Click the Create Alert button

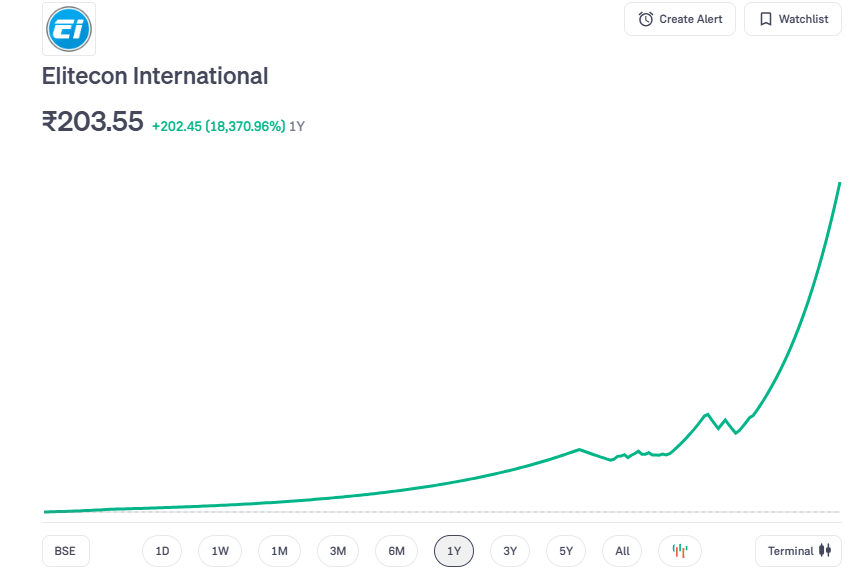[x=680, y=19]
